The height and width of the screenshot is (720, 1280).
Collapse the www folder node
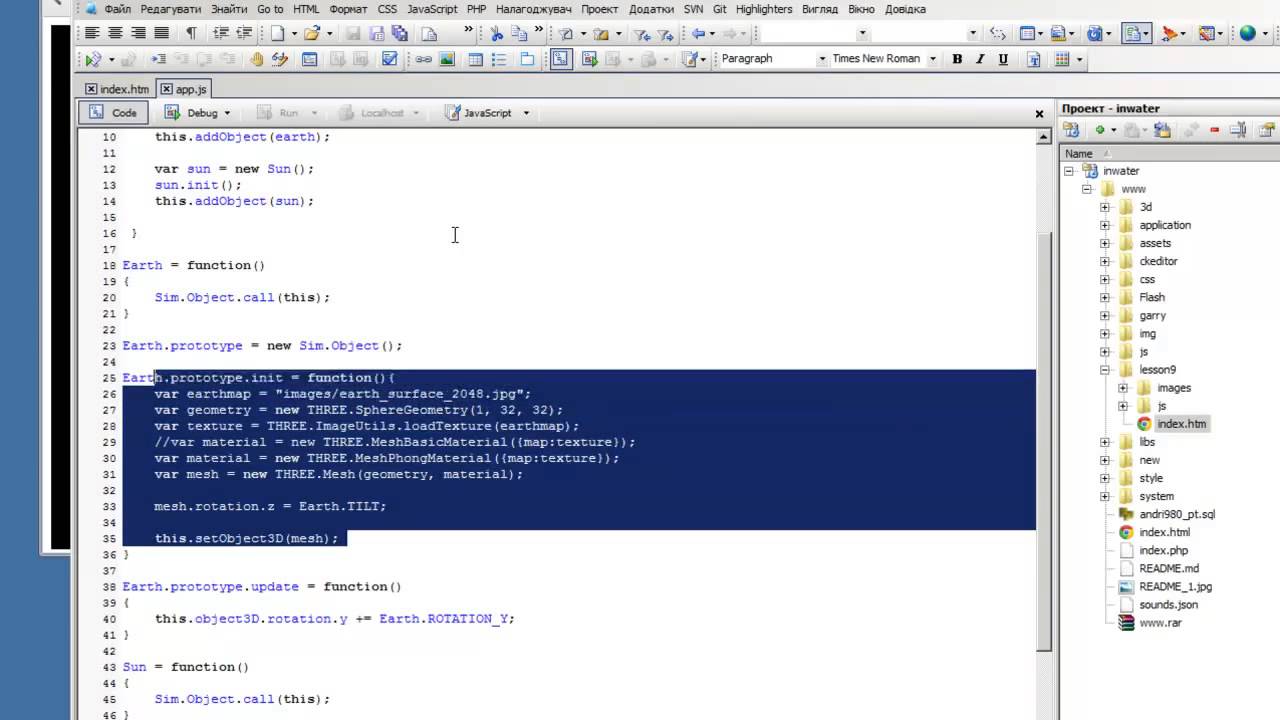coord(1086,189)
